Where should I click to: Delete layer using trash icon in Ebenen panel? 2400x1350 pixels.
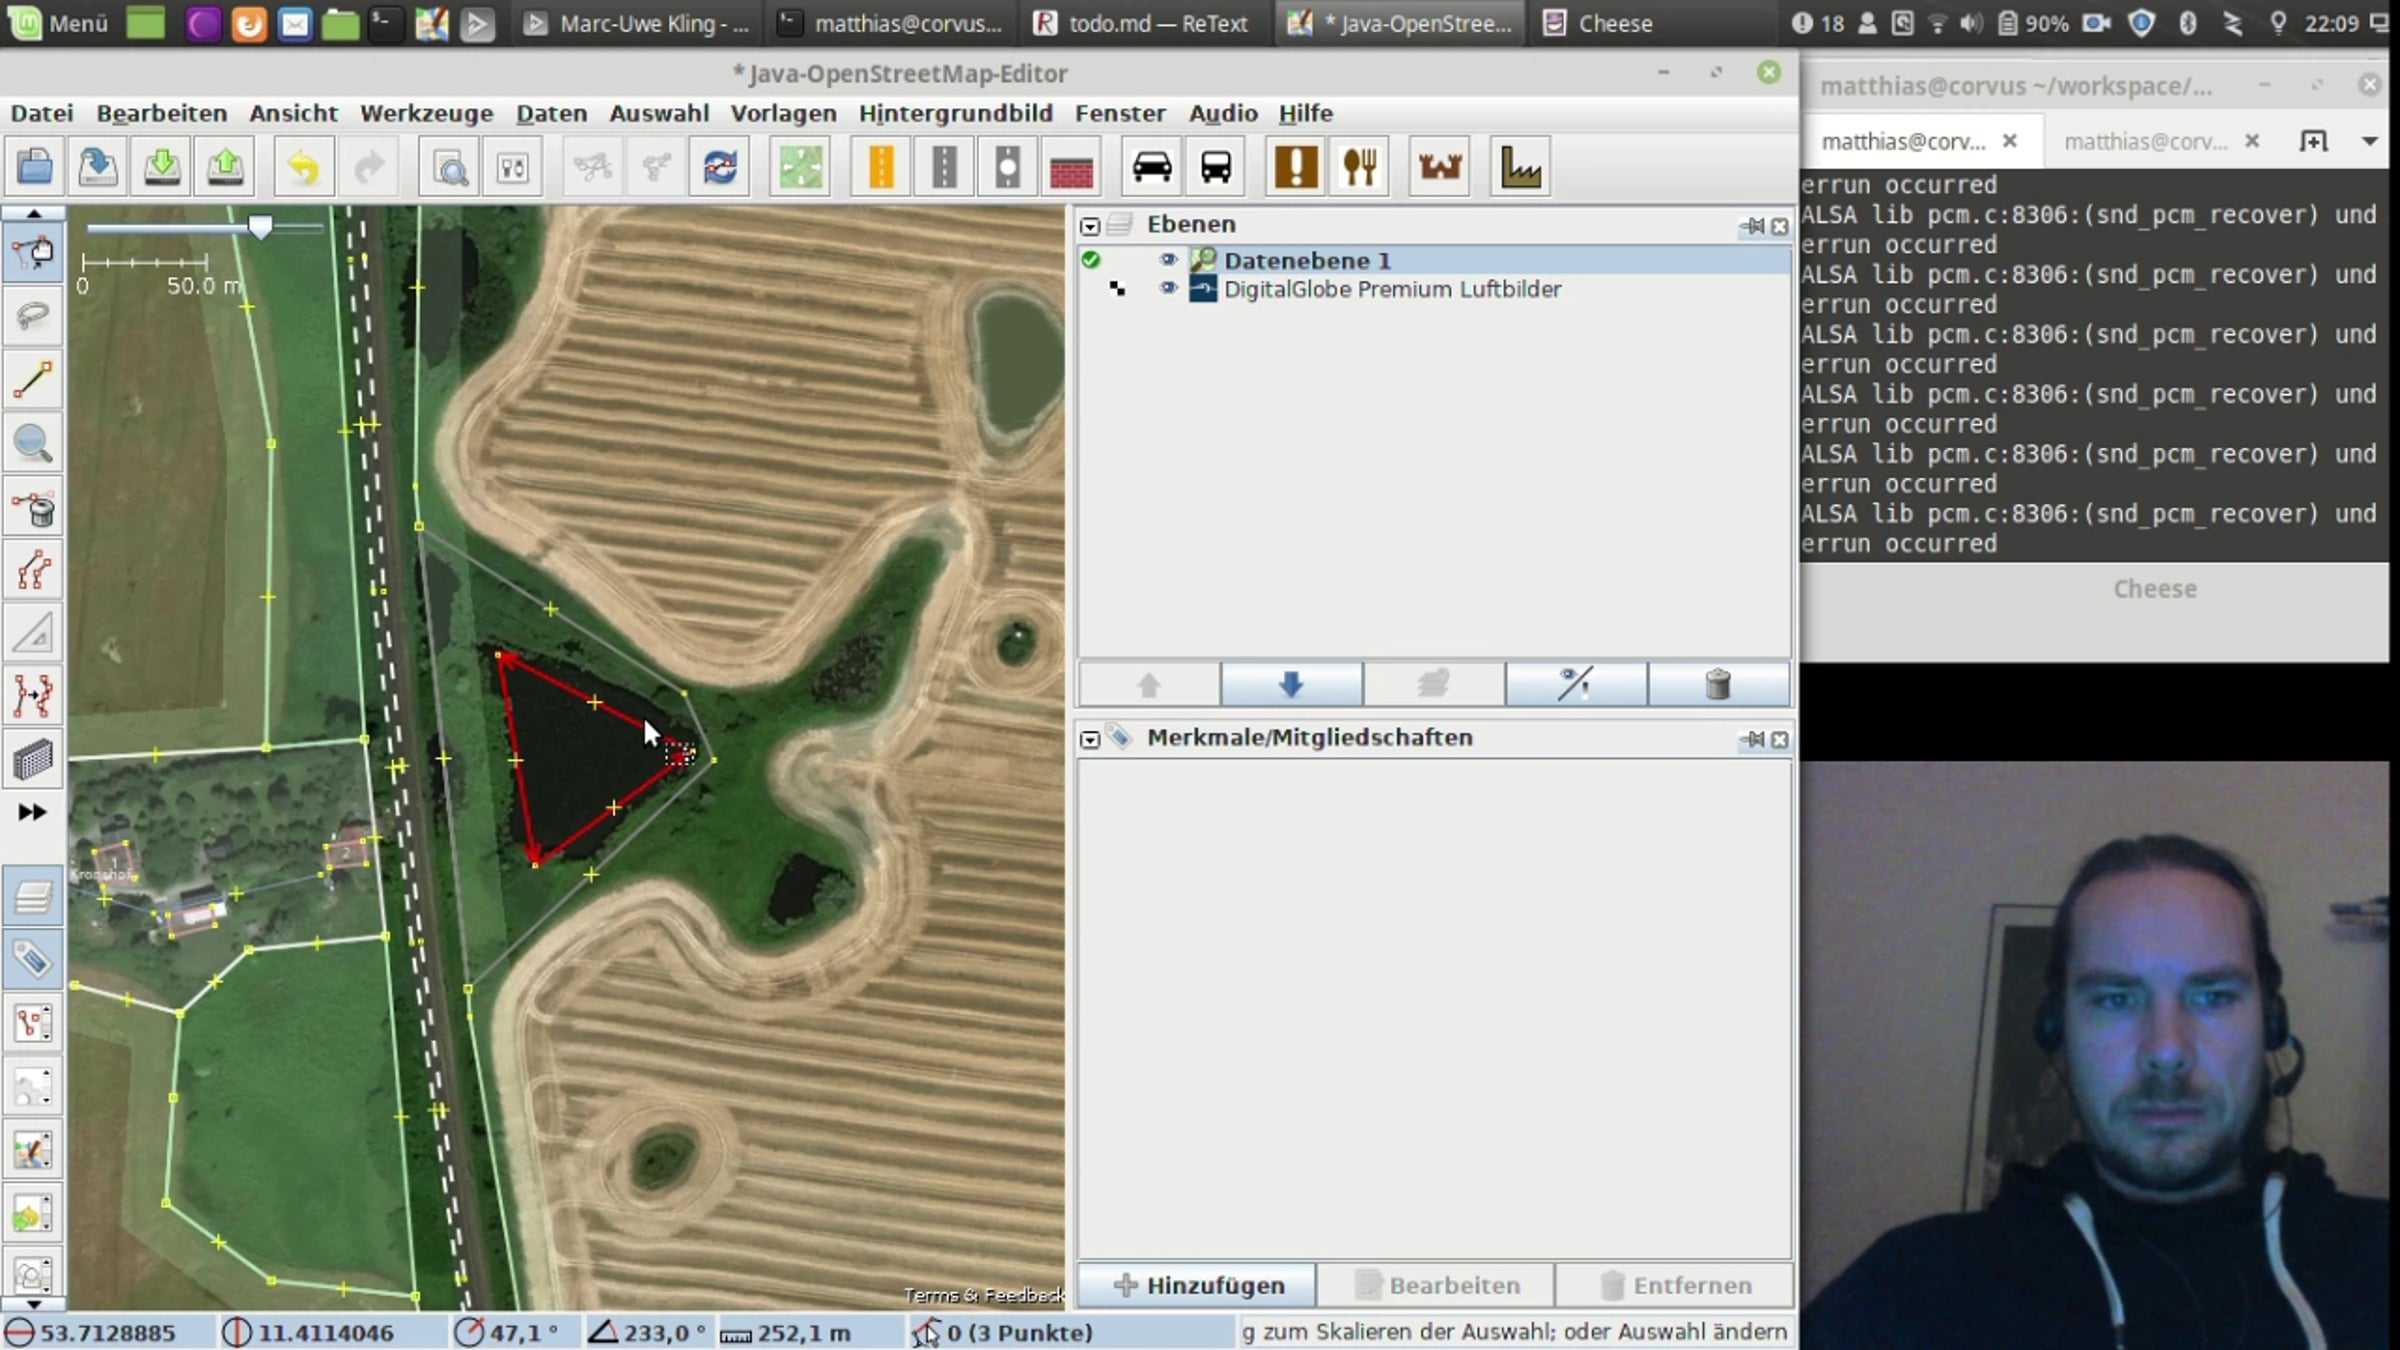click(1718, 684)
